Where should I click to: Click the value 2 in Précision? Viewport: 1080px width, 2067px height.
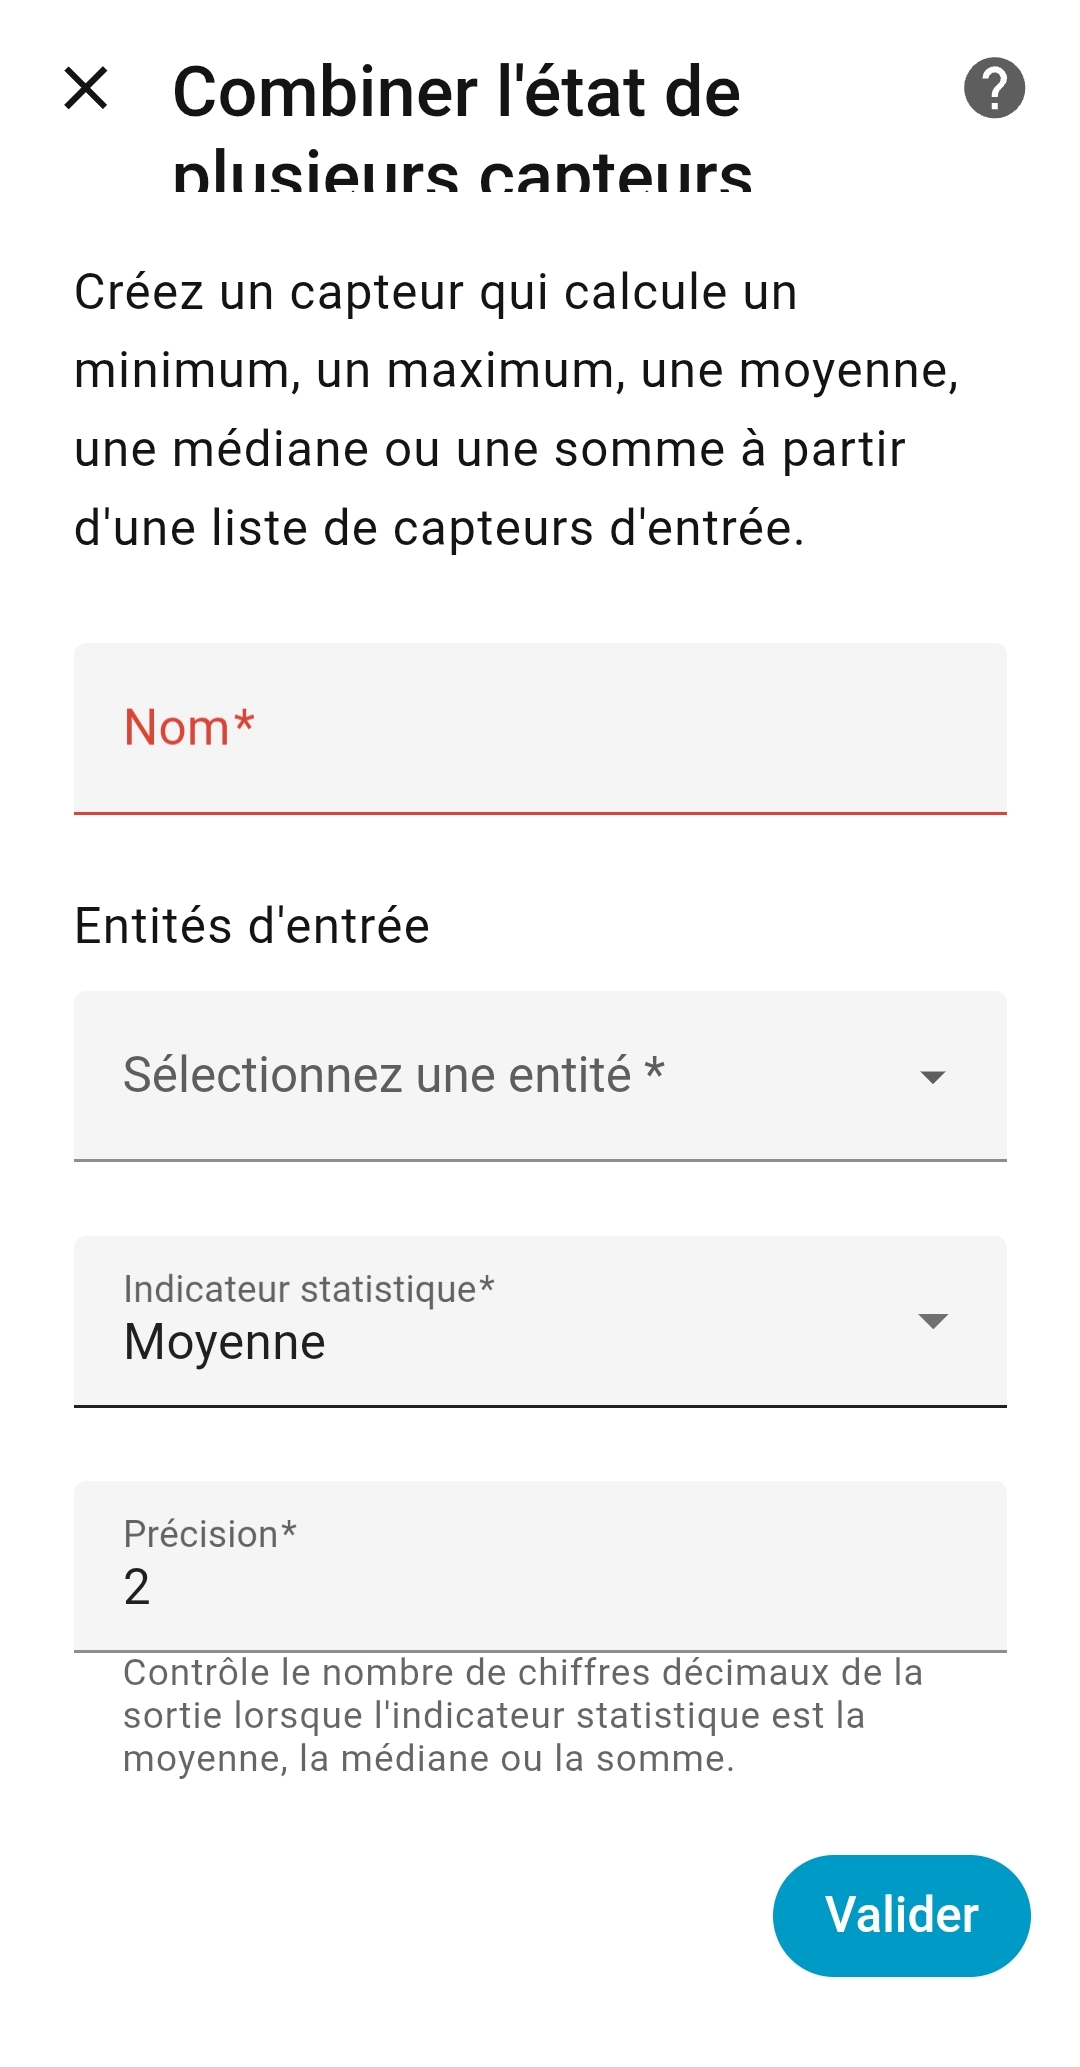coord(137,1587)
